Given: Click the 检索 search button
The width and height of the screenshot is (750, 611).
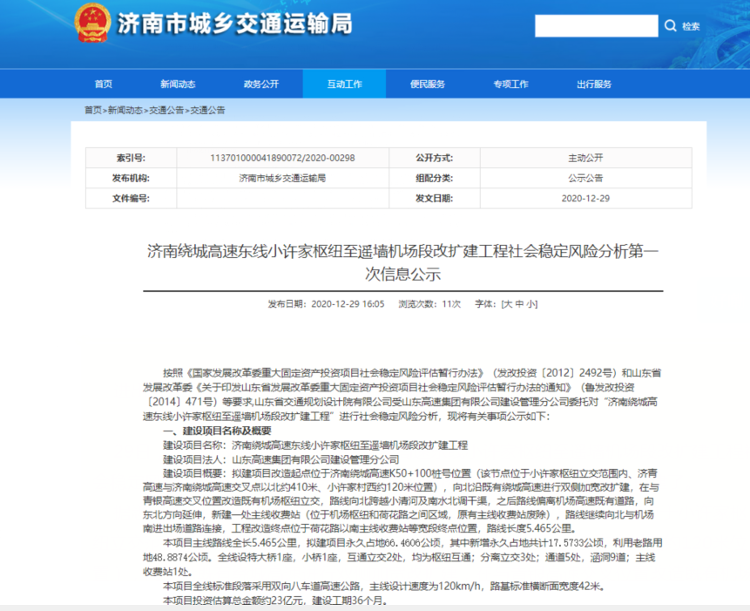Looking at the screenshot, I should click(x=690, y=26).
